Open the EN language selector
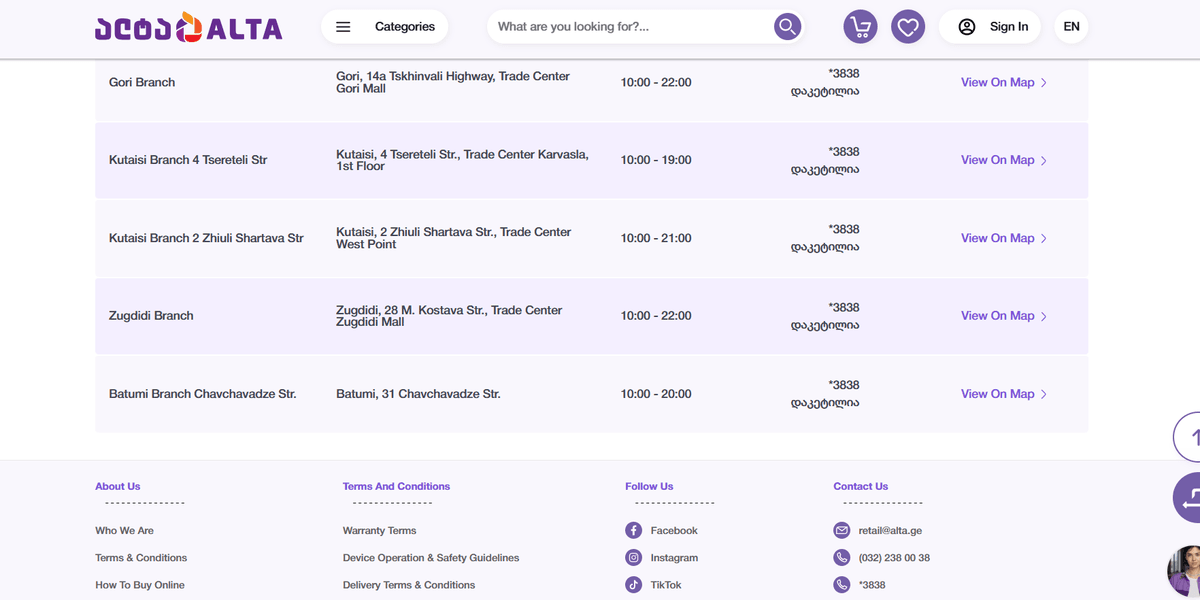 tap(1071, 27)
